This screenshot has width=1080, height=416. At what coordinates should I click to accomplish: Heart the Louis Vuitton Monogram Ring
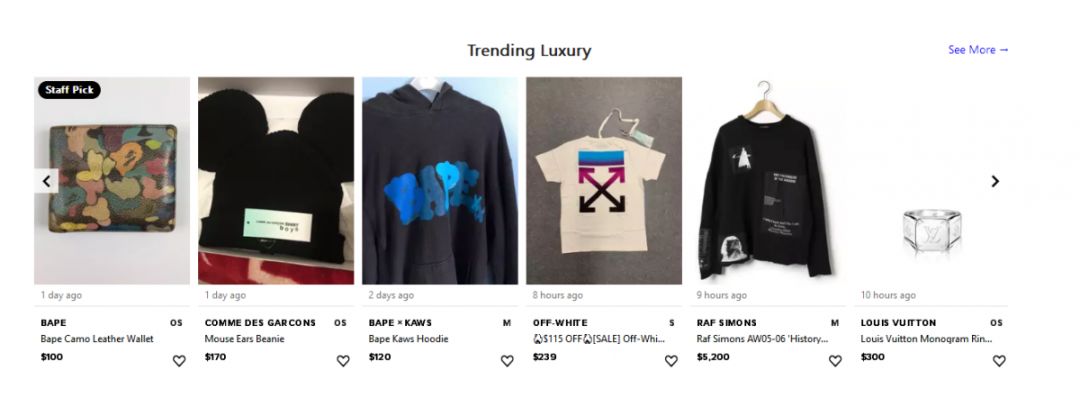(999, 361)
